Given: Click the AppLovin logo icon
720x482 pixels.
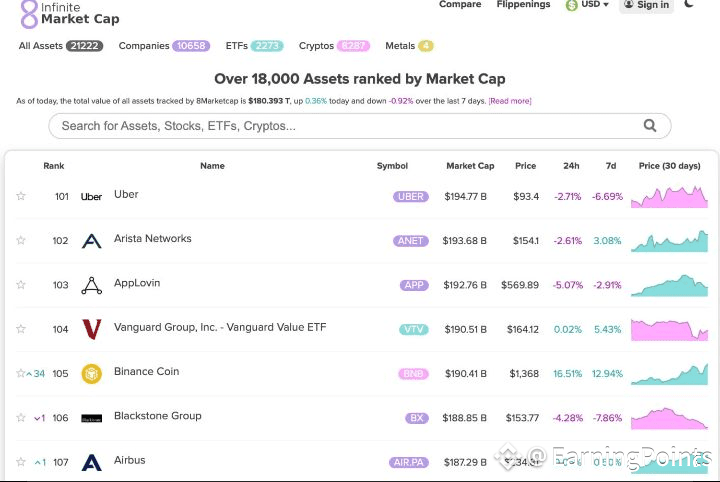Looking at the screenshot, I should point(91,286).
